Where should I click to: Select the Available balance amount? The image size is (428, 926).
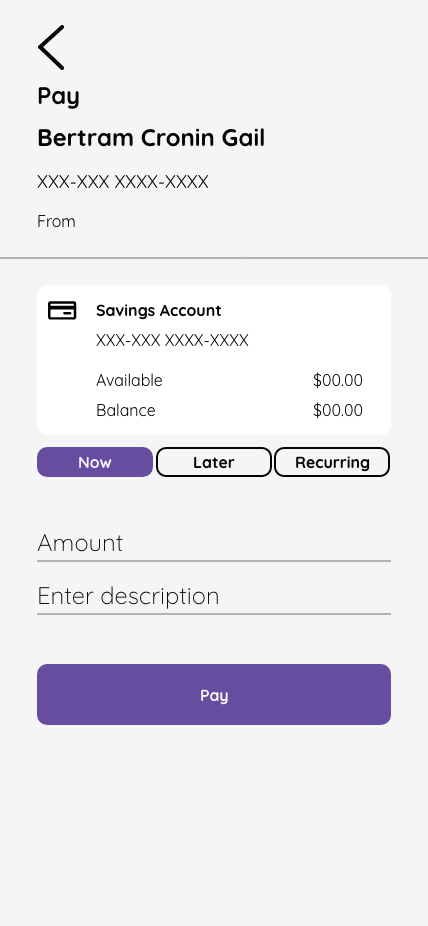click(338, 380)
